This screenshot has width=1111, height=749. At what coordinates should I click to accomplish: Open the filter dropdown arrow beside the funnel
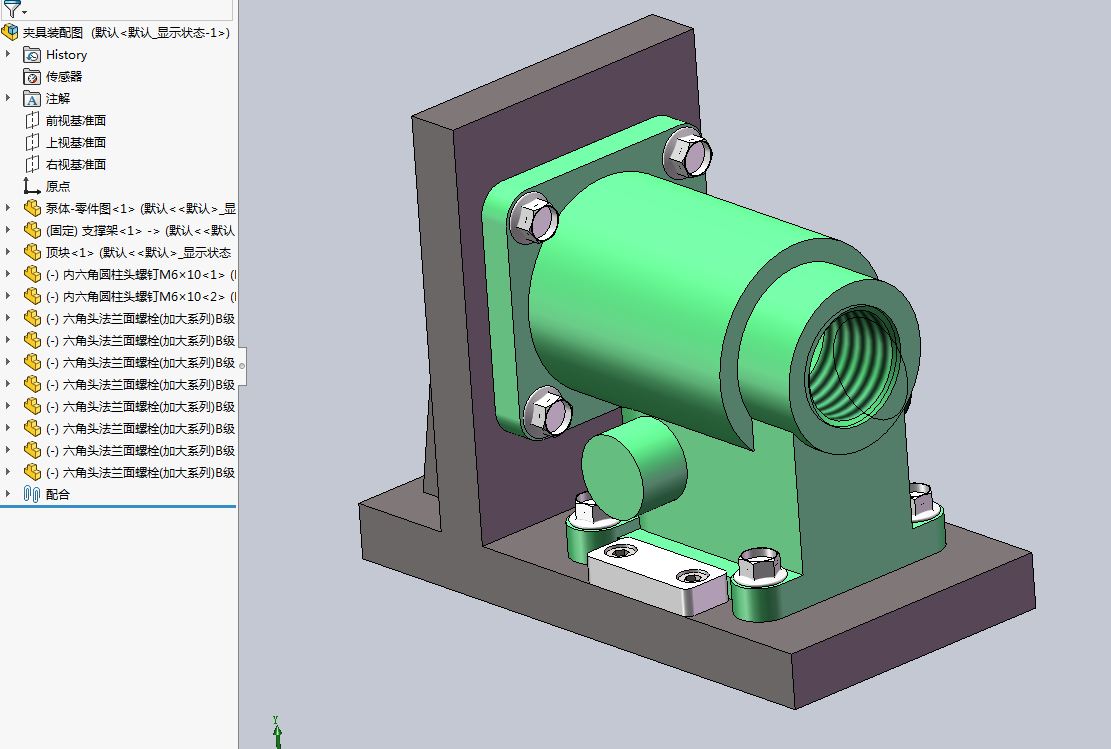click(x=25, y=12)
